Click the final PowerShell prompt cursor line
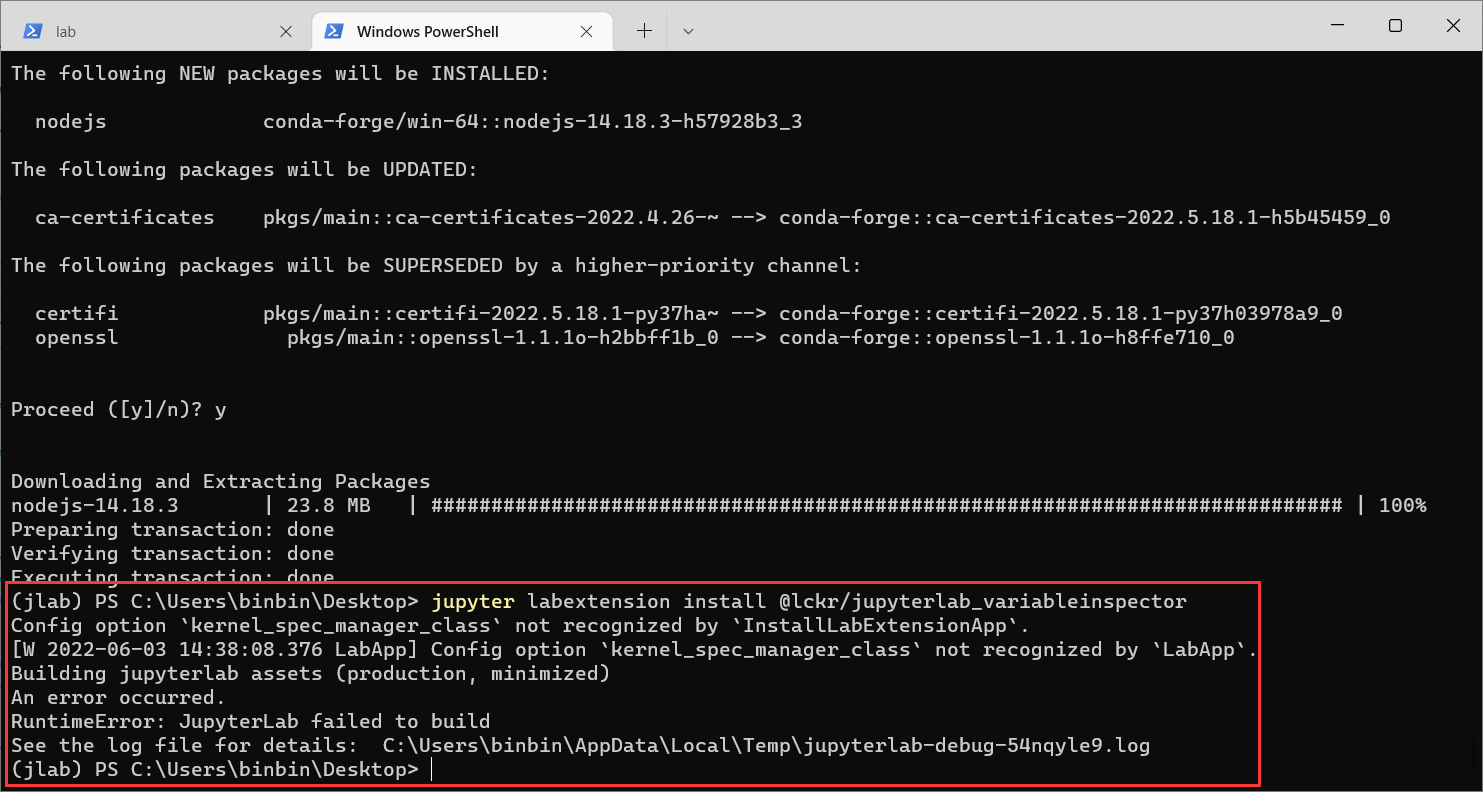1483x792 pixels. (x=220, y=770)
